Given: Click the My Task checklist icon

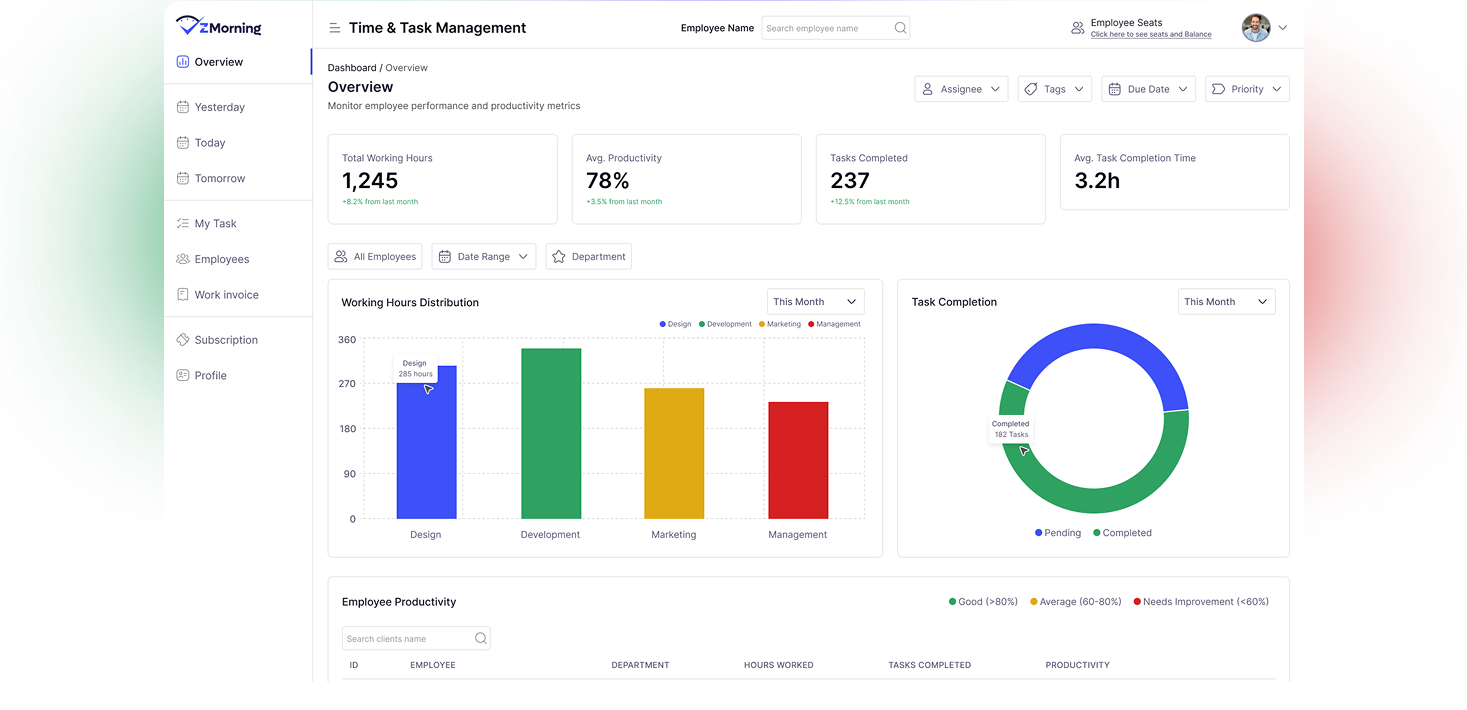Looking at the screenshot, I should point(183,224).
